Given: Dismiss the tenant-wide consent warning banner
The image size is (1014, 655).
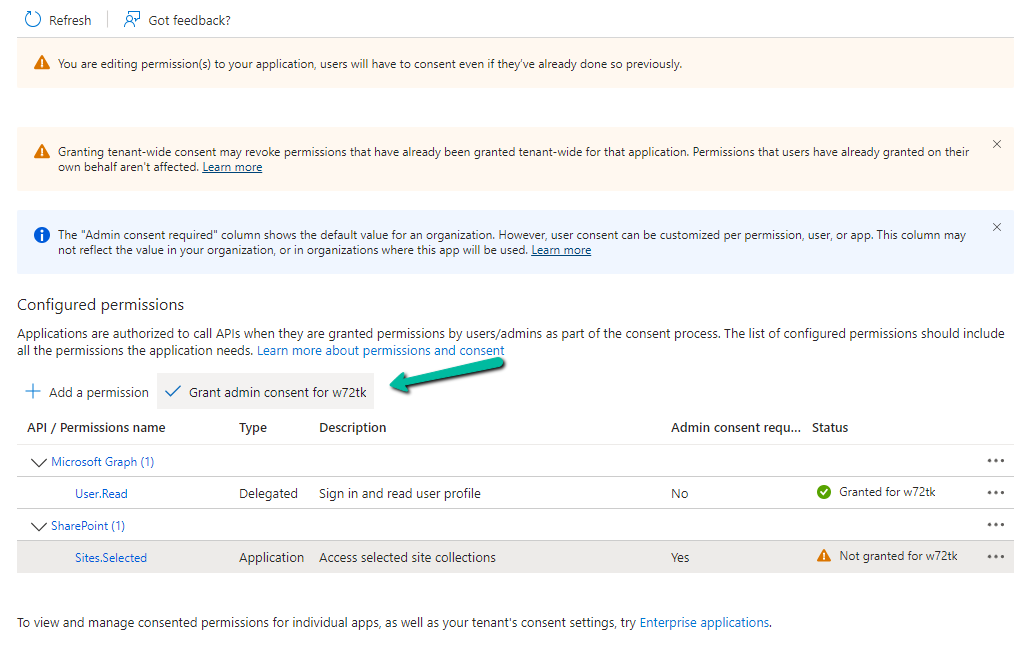Looking at the screenshot, I should (x=997, y=144).
